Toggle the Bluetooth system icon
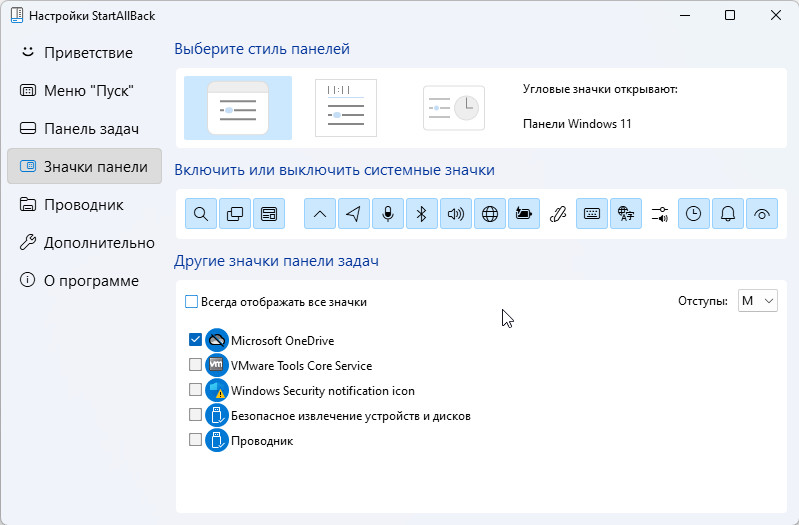This screenshot has height=525, width=799. [421, 213]
